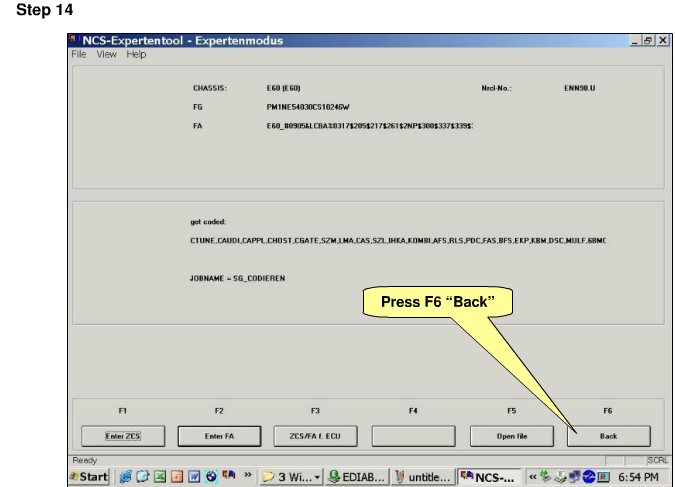Launch PowerPoint from quick launch bar
This screenshot has height=487, width=675.
pyautogui.click(x=177, y=477)
